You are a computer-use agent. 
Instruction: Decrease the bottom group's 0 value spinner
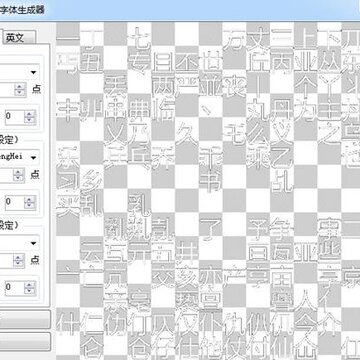coord(30,291)
